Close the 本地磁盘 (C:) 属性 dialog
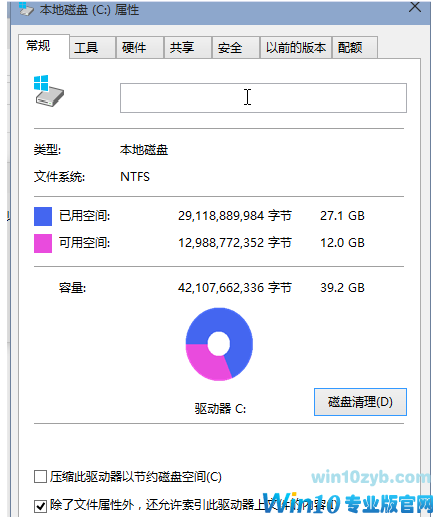The width and height of the screenshot is (439, 517). [415, 7]
